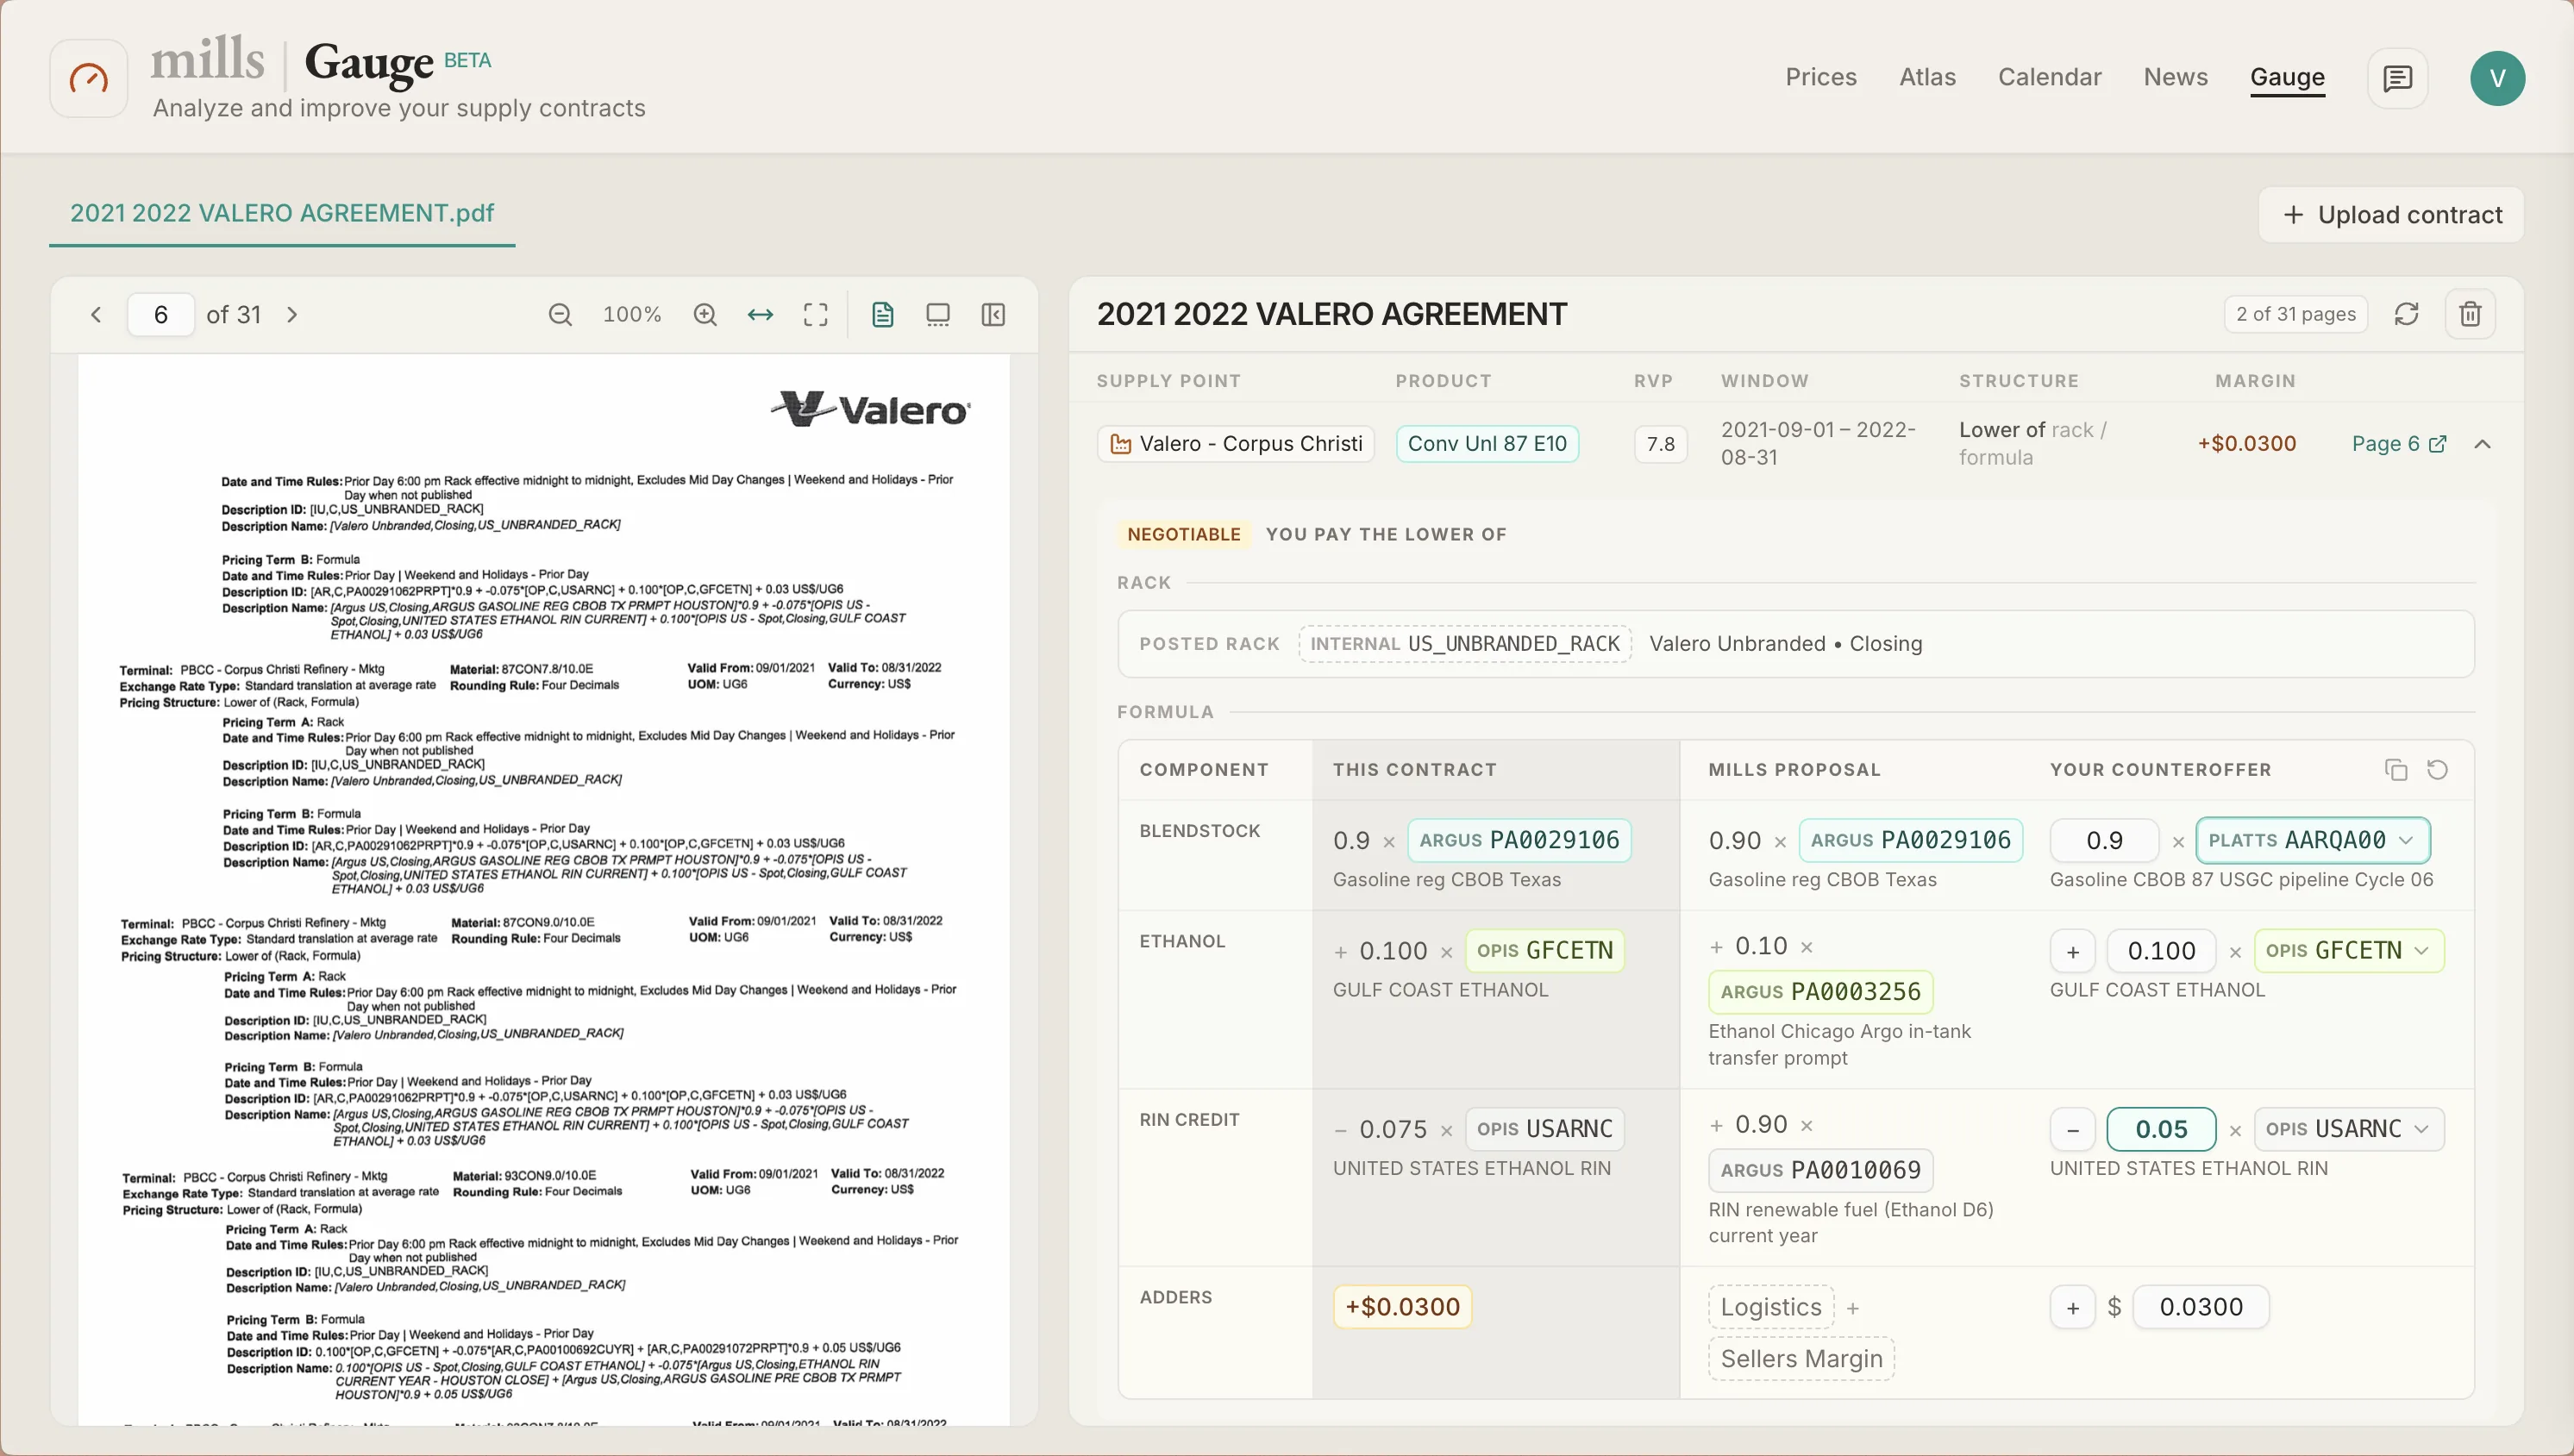The image size is (2574, 1456).
Task: Click the margin value +$0.0300 in row
Action: pos(2246,444)
